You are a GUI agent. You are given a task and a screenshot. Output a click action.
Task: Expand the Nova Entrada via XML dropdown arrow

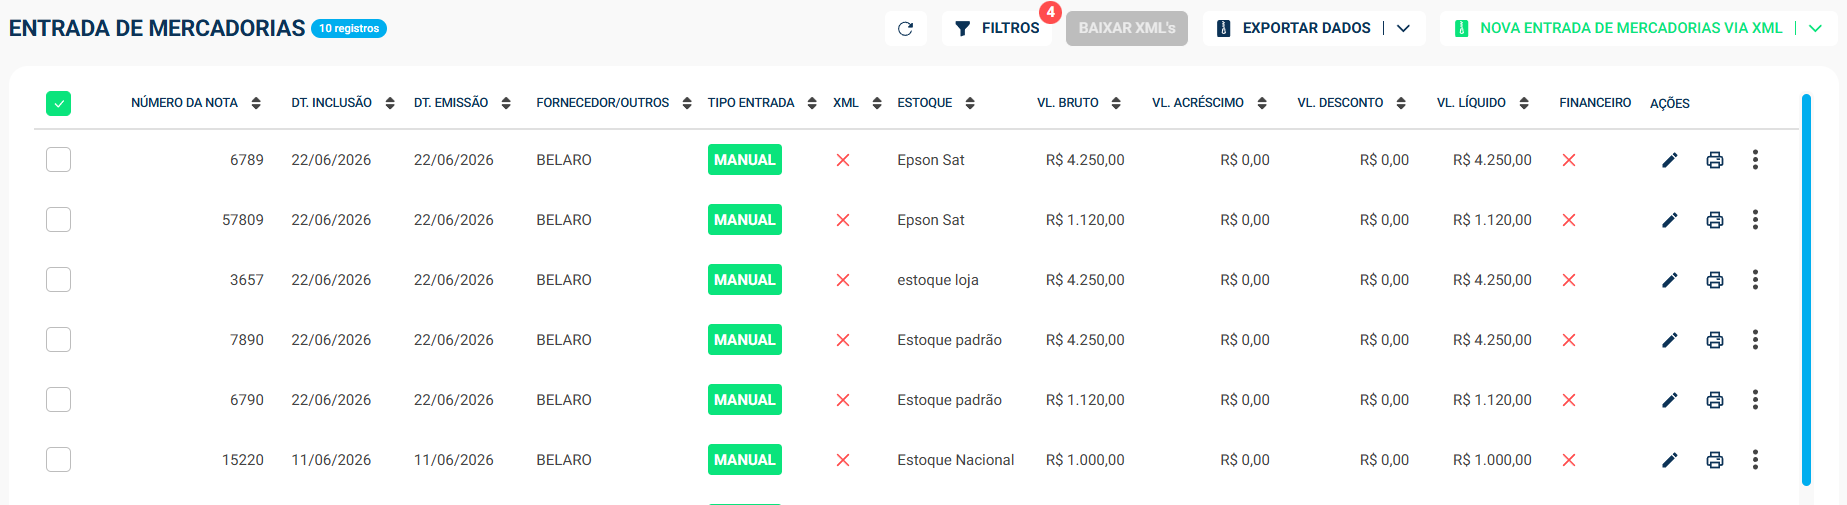[1816, 28]
